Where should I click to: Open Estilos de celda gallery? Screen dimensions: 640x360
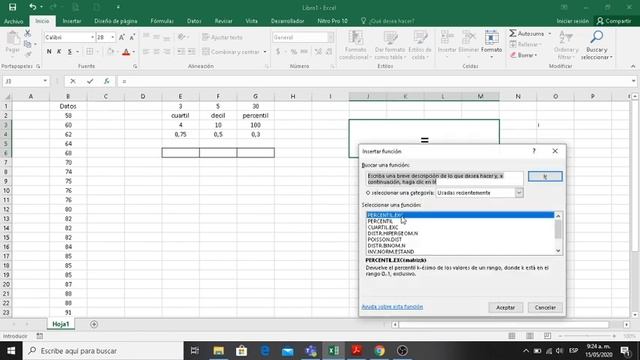click(x=420, y=45)
